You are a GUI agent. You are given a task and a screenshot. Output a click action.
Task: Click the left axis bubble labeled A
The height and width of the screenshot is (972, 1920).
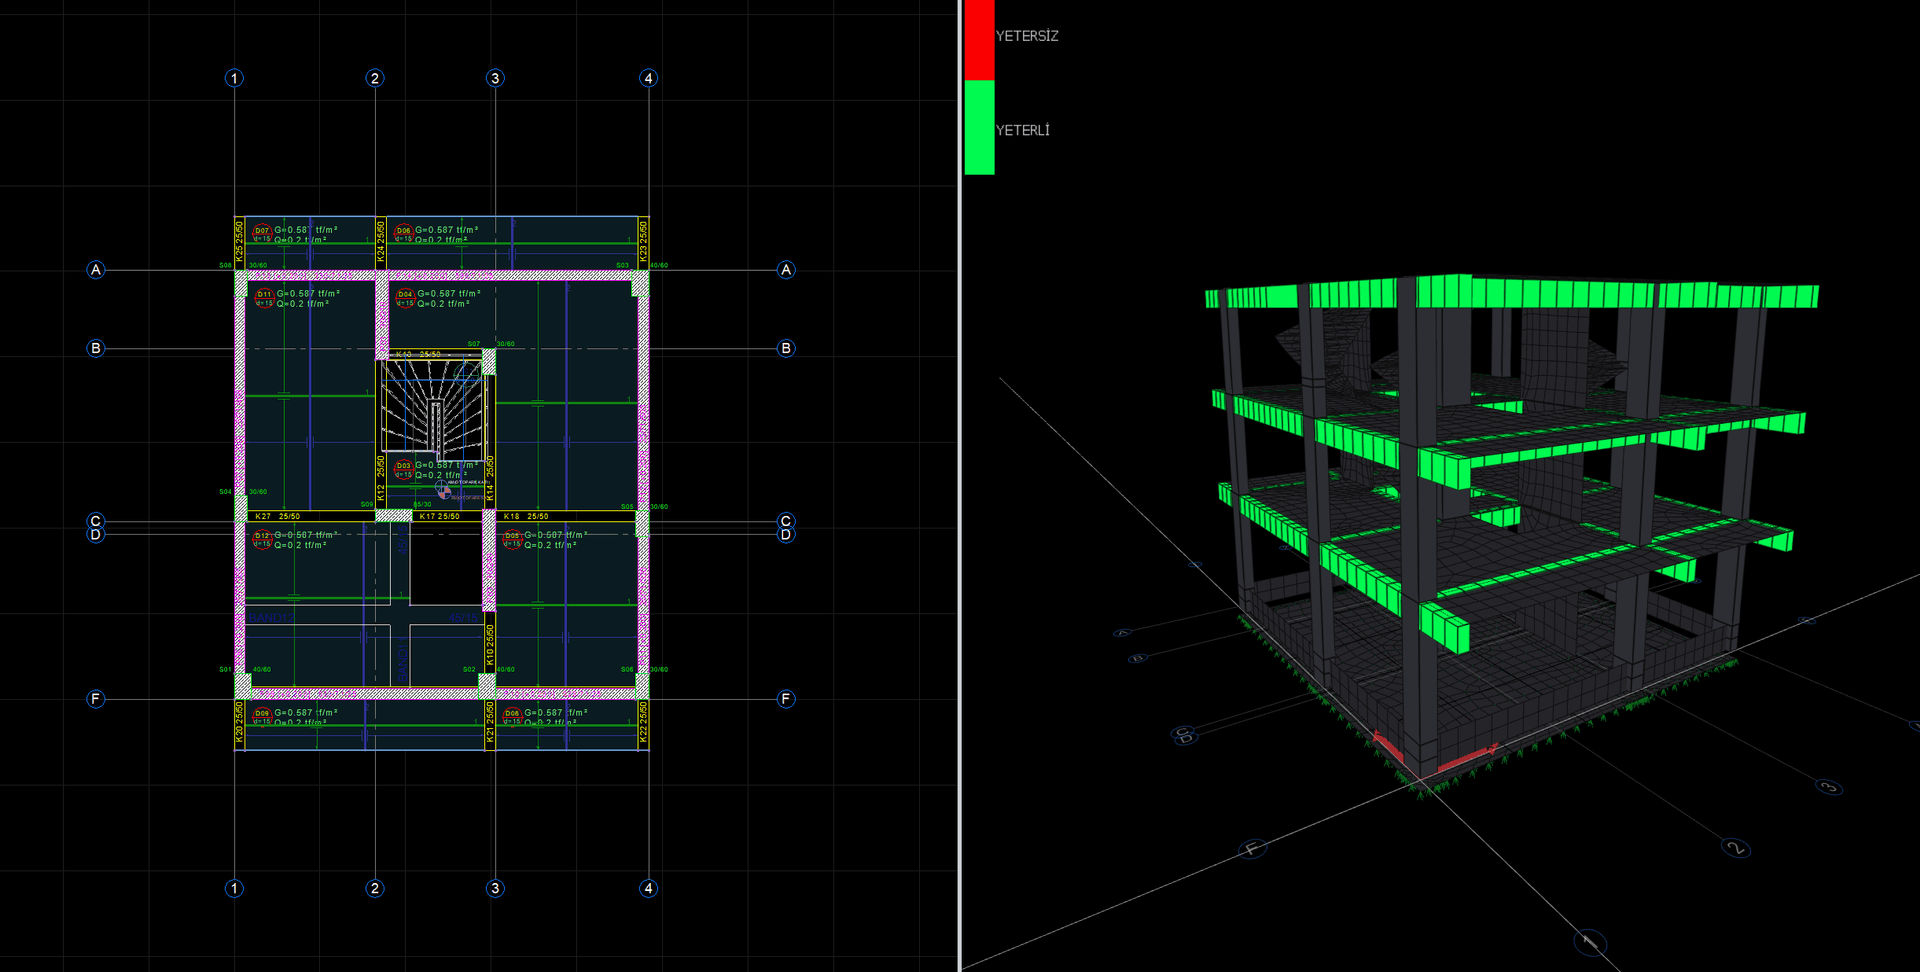[x=96, y=270]
